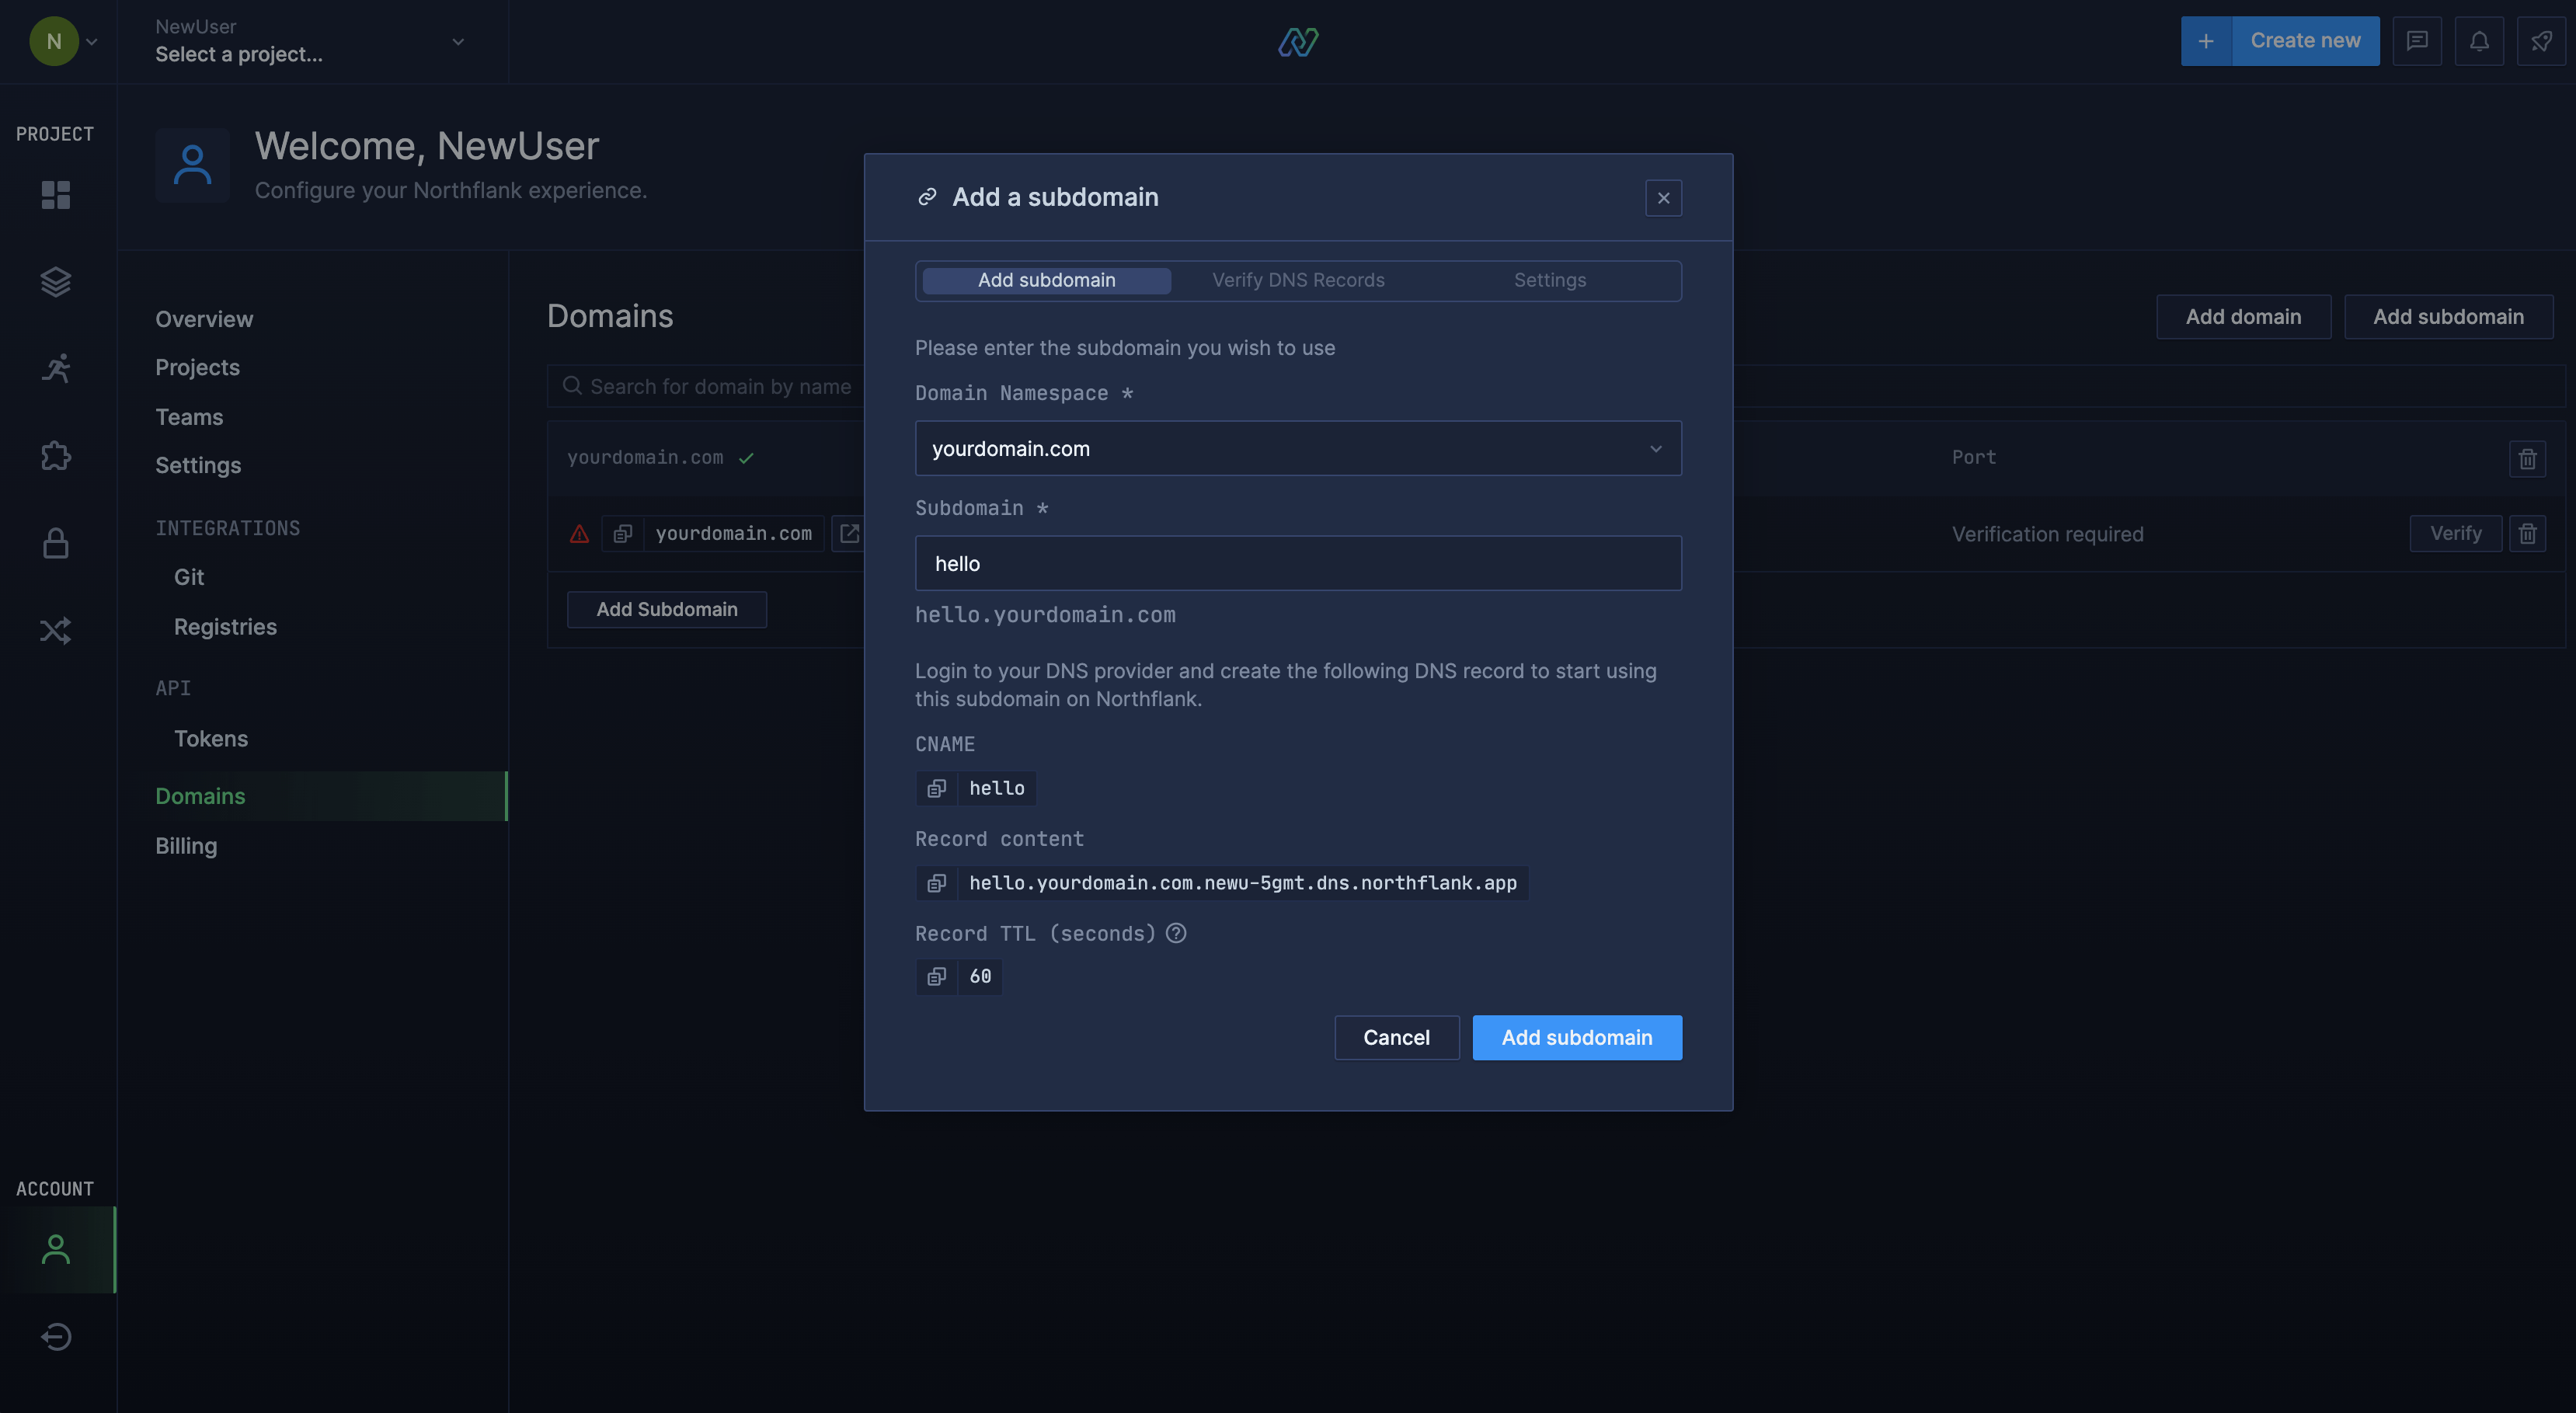Open the Domain Namespace dropdown
2576x1413 pixels.
point(1298,449)
